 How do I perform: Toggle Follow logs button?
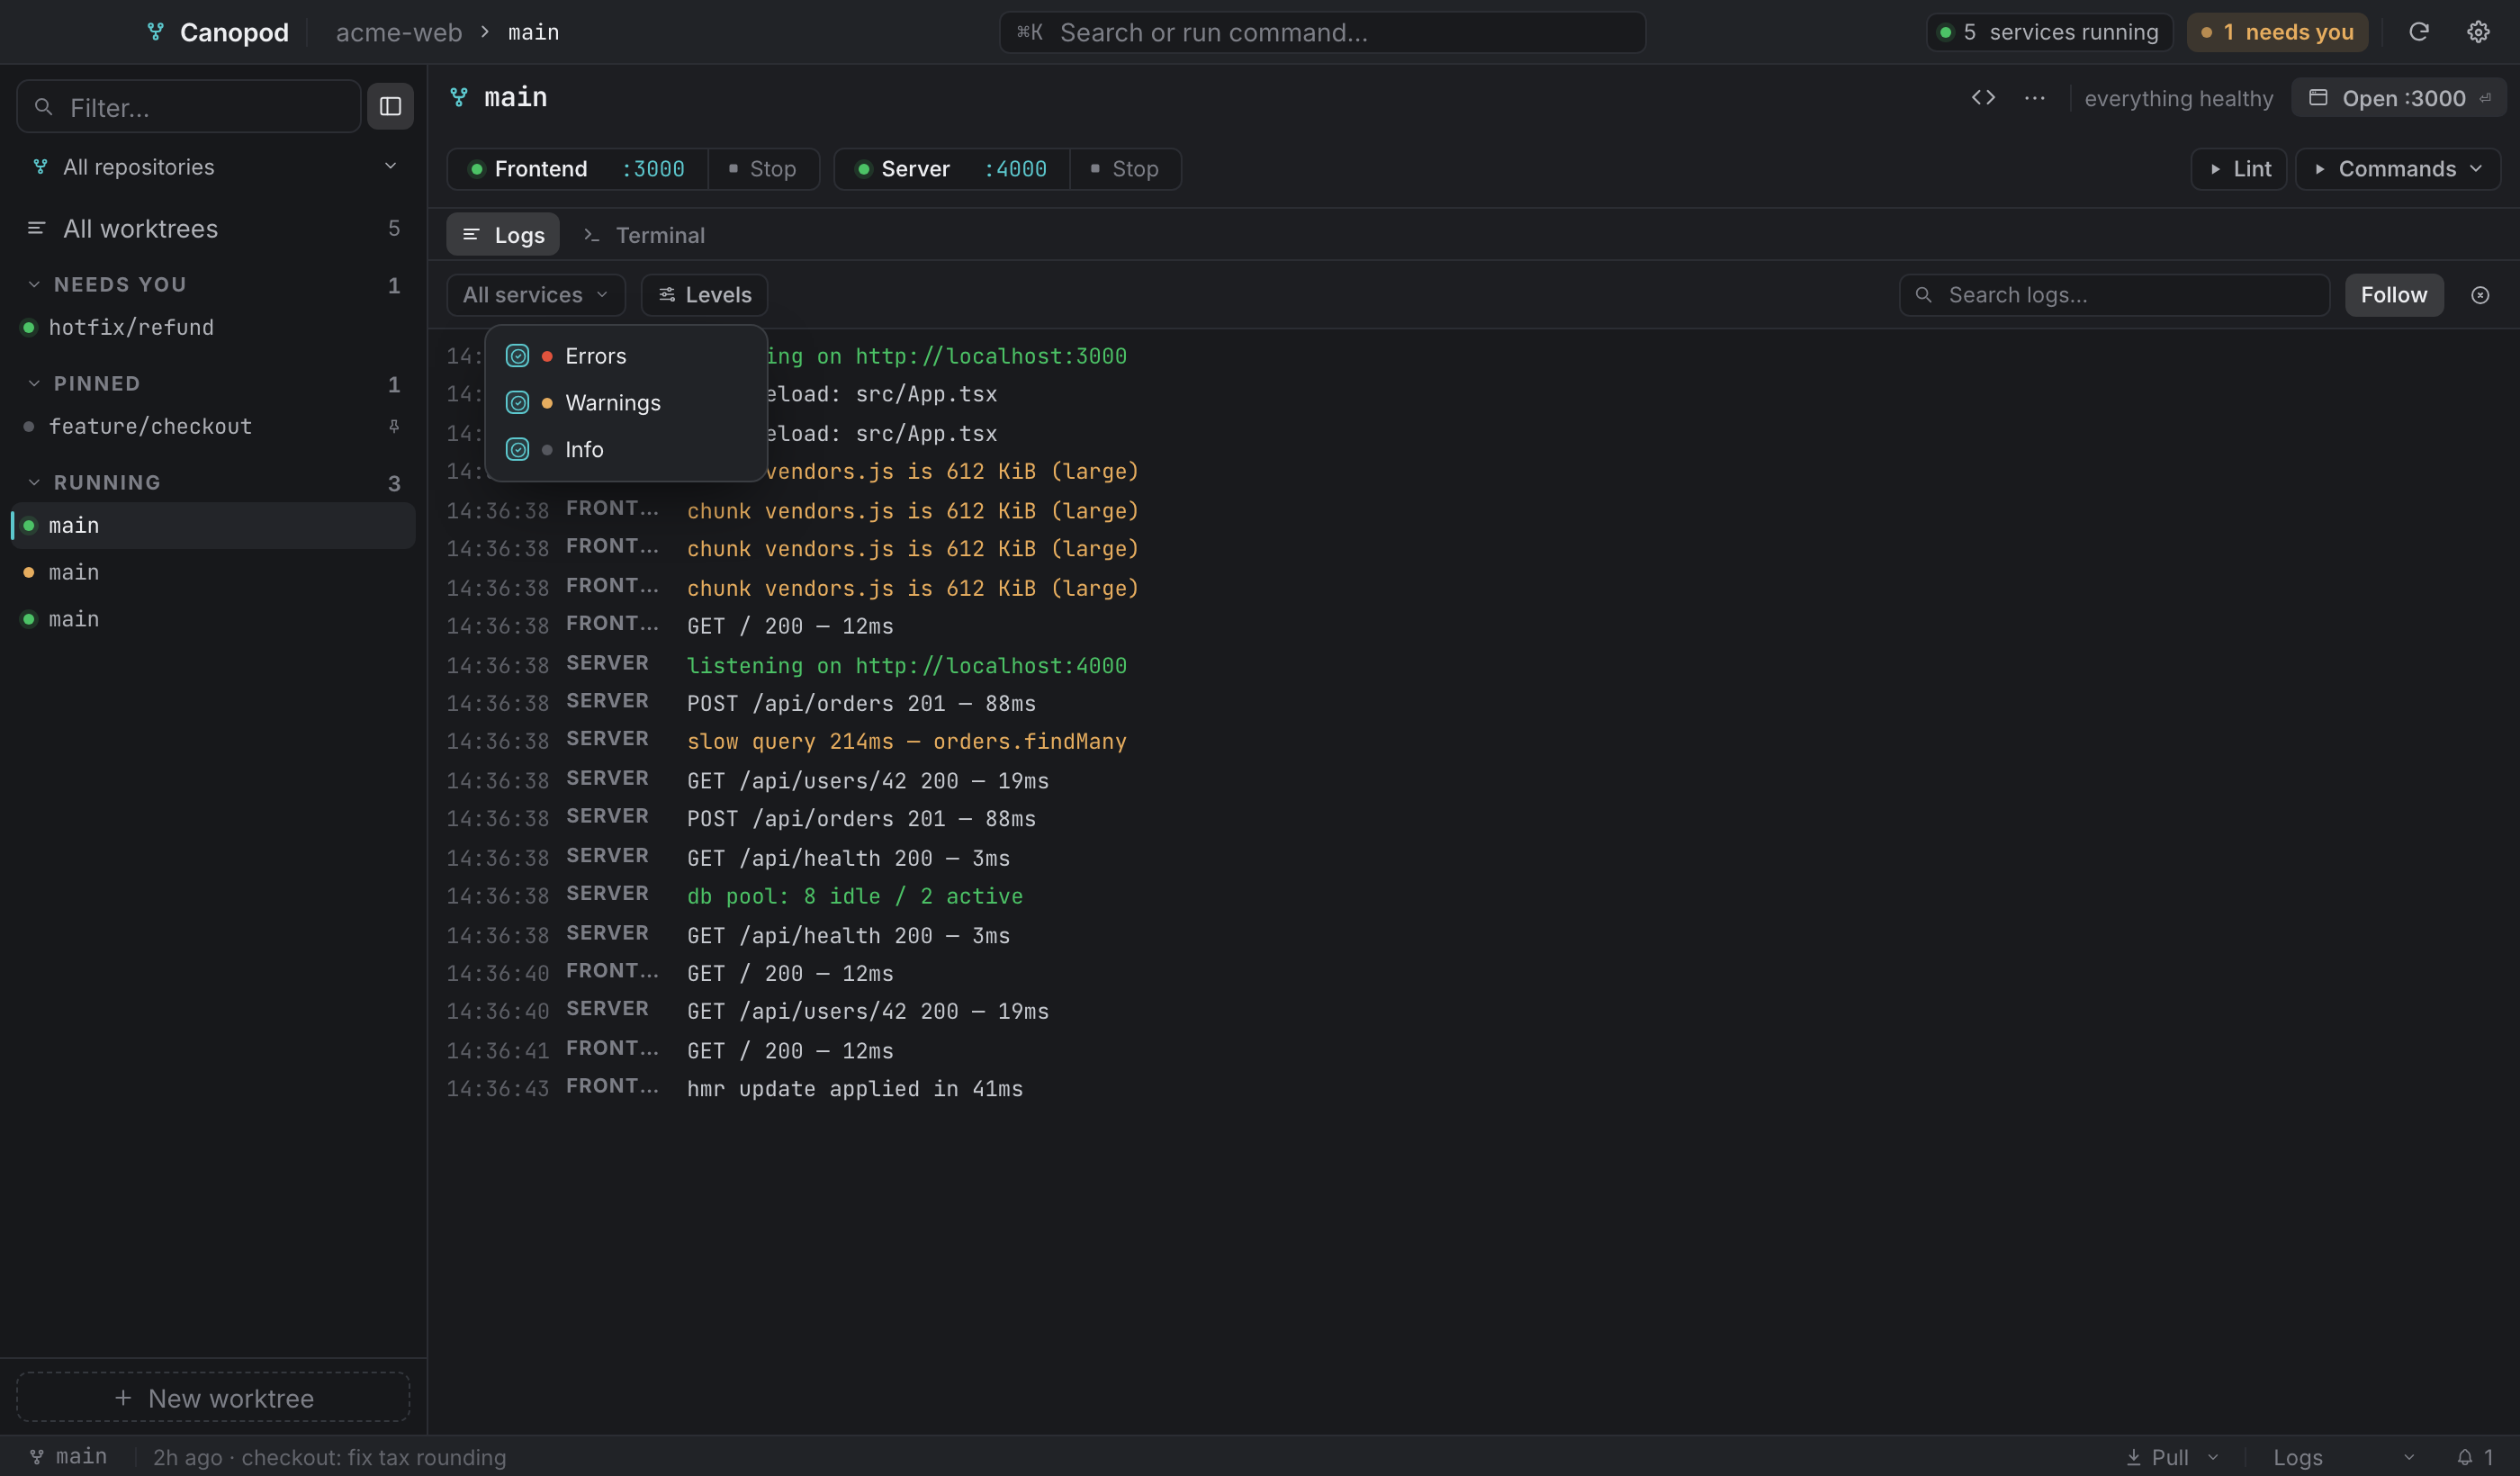(x=2394, y=295)
